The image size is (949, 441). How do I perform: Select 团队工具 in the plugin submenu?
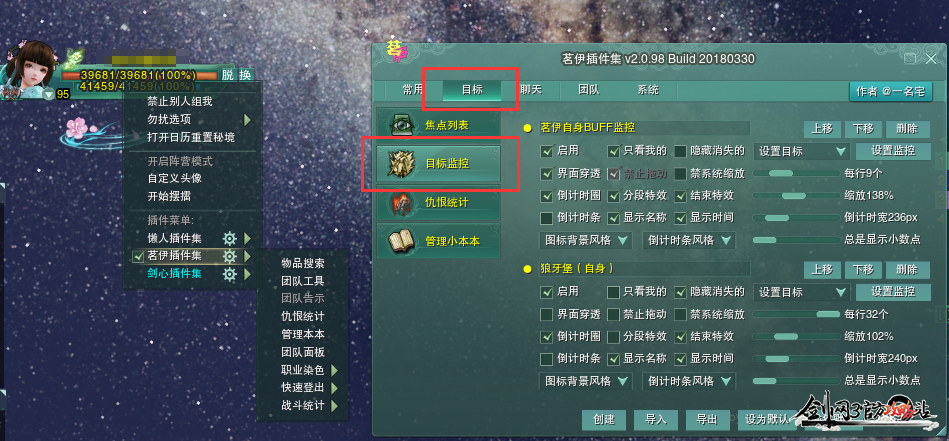303,281
